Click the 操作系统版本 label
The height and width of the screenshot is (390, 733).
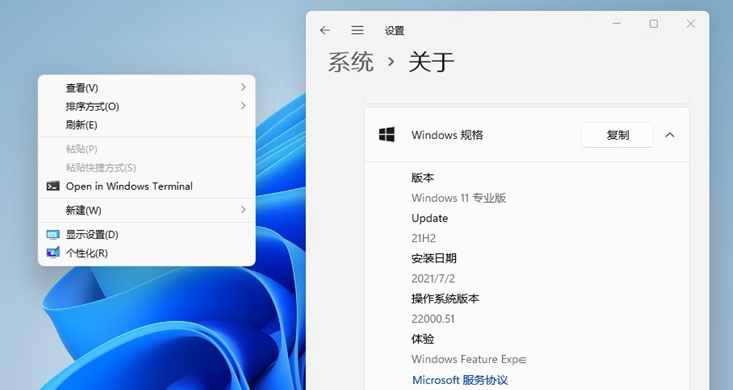pos(445,298)
